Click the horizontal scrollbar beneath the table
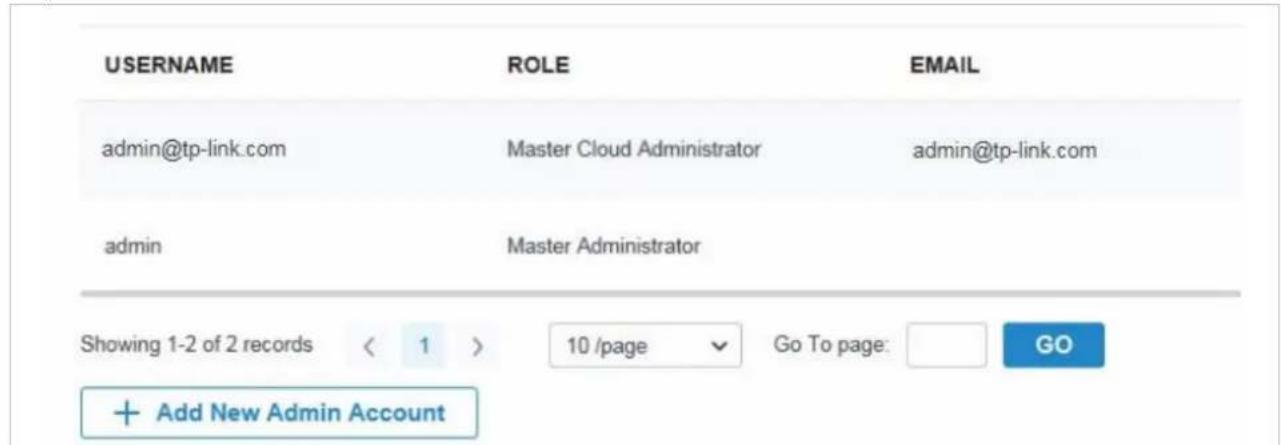 pos(658,294)
